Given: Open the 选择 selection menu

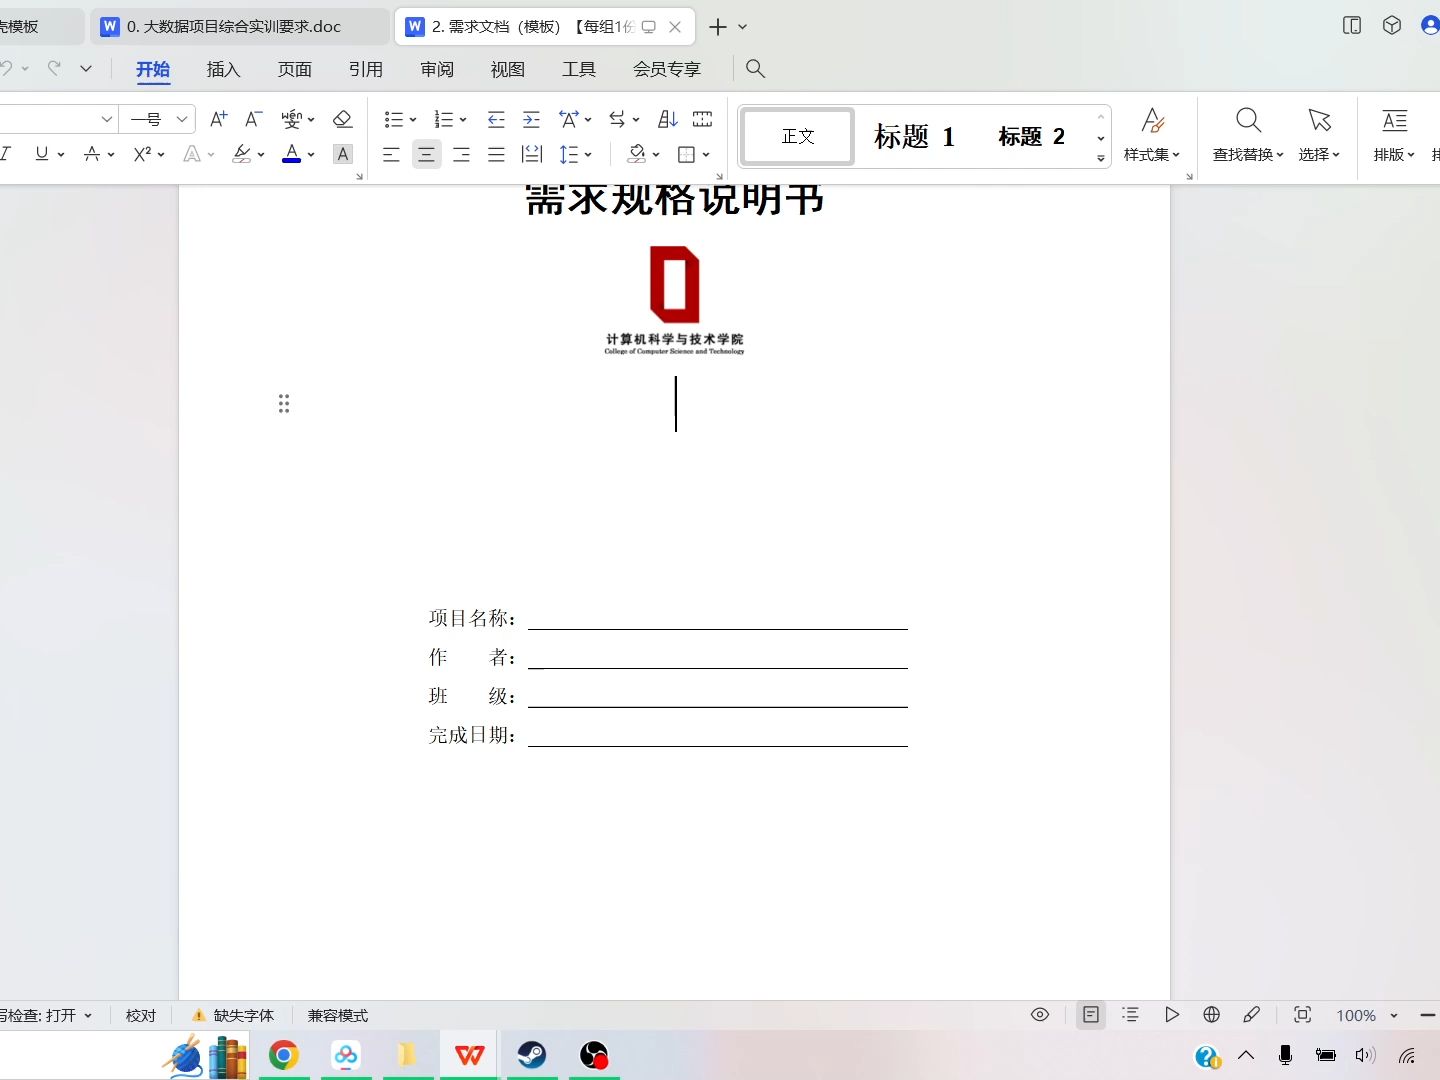Looking at the screenshot, I should click(1319, 135).
